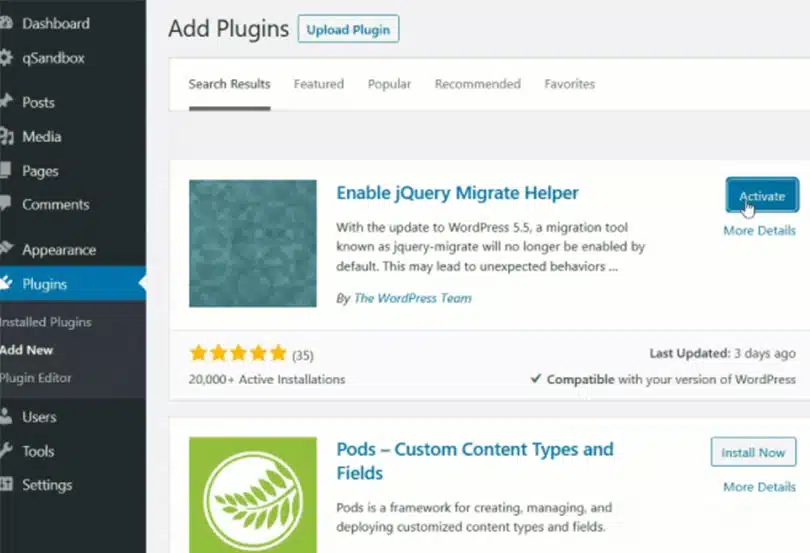Screen dimensions: 810x553
Task: Click the Users icon in sidebar
Action: (x=6, y=417)
